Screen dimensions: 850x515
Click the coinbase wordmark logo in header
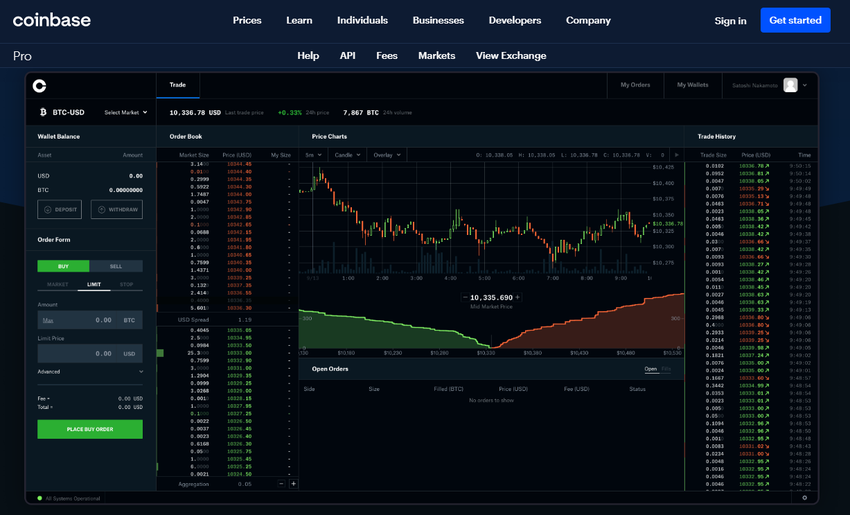[x=52, y=20]
